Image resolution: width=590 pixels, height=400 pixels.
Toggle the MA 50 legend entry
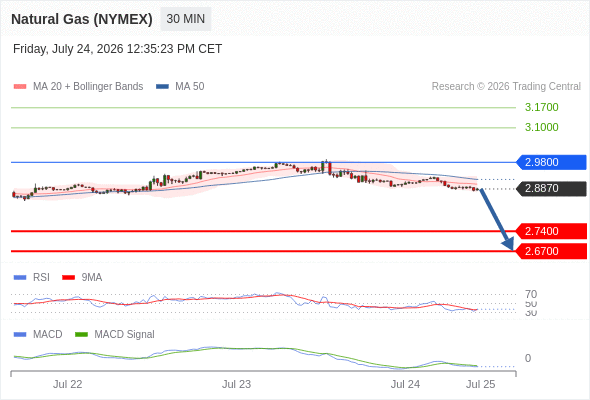(180, 87)
